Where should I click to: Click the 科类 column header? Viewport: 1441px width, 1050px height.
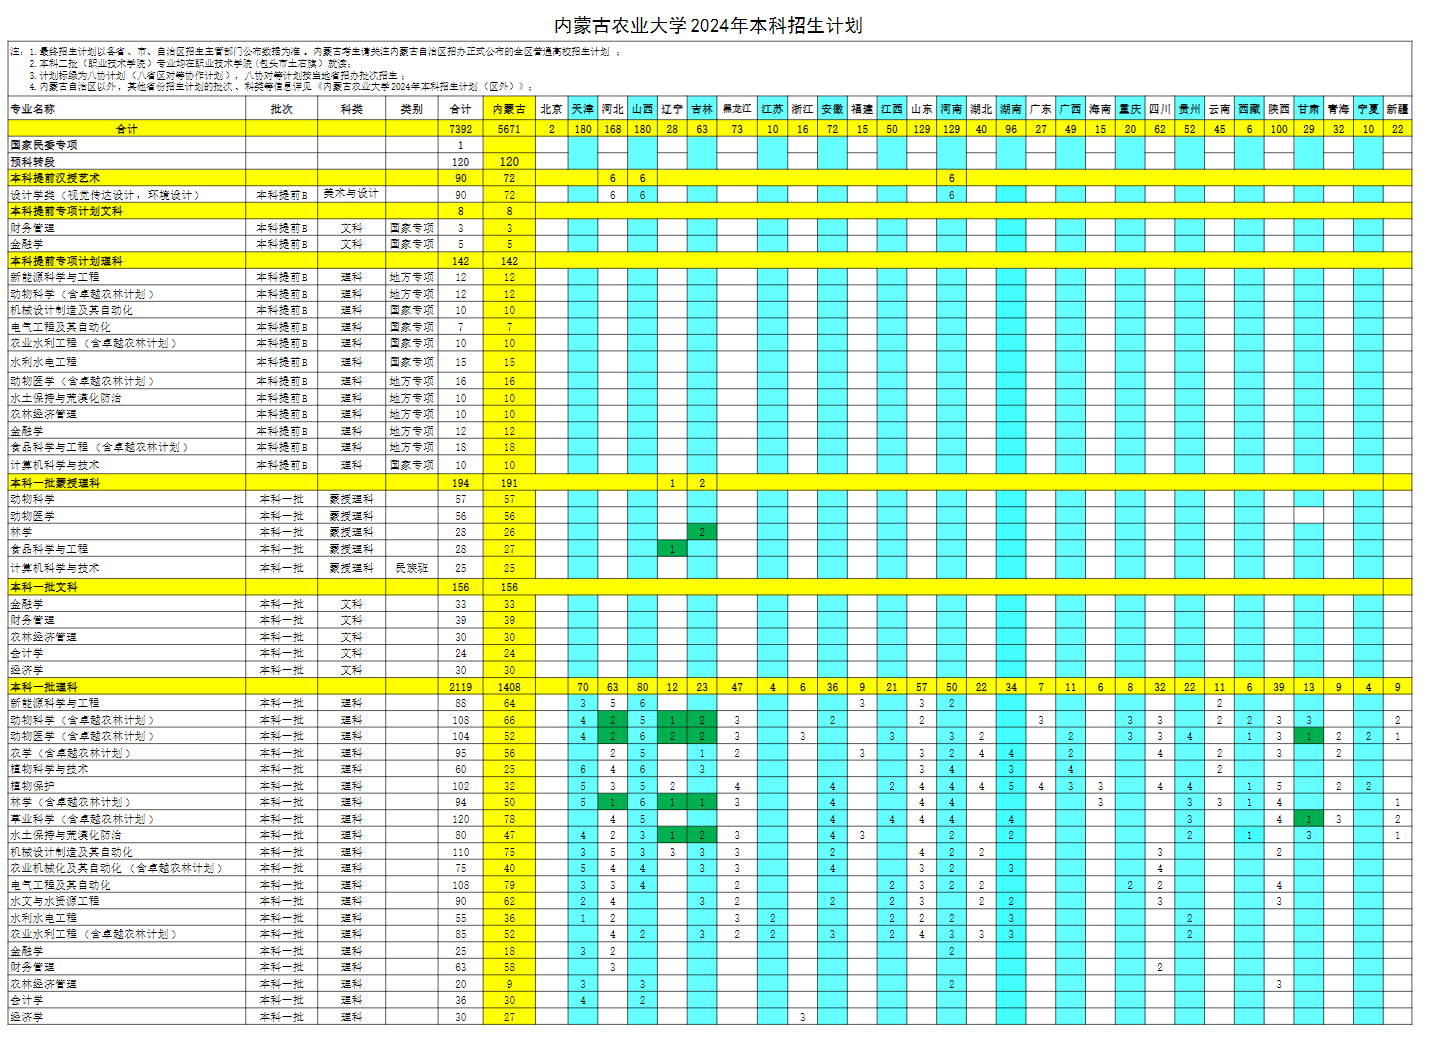352,109
